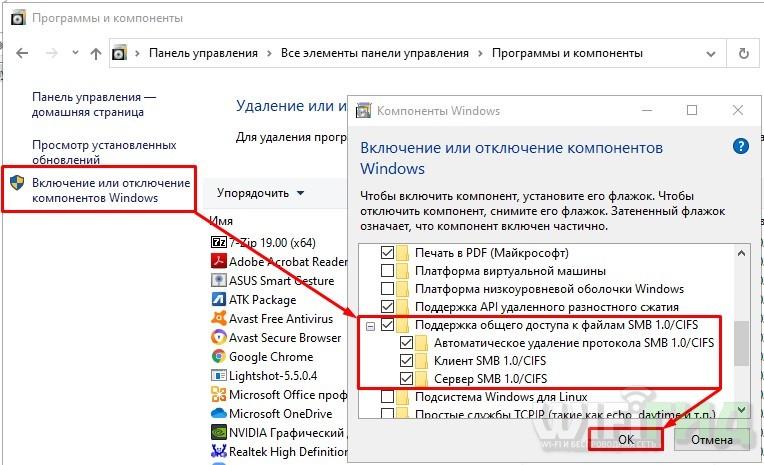764x465 pixels.
Task: Refresh the Programs and components view
Action: 744,53
